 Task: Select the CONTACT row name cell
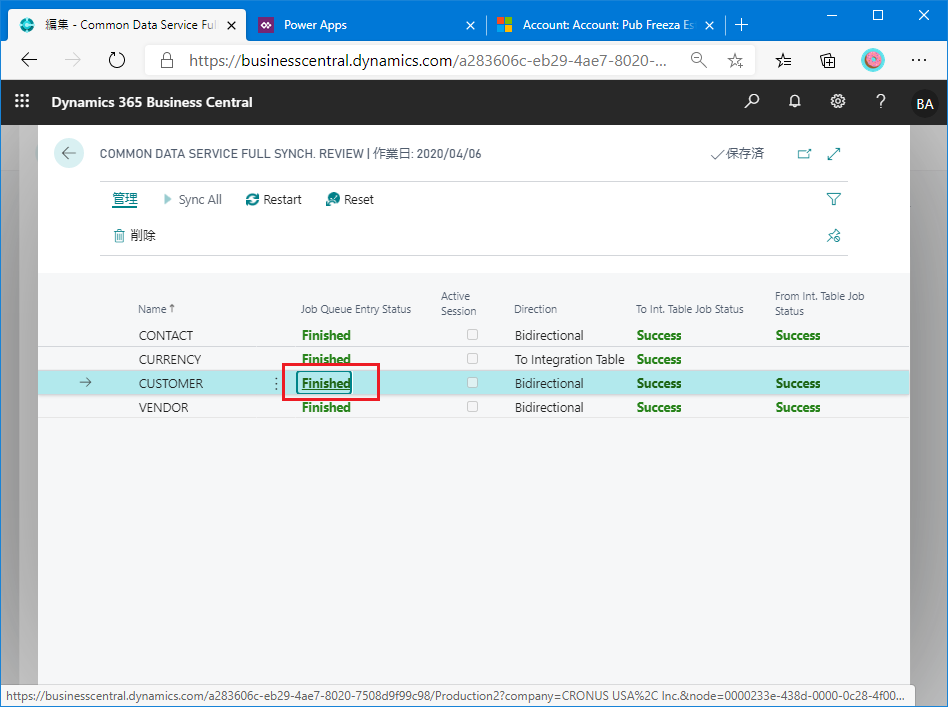click(x=166, y=335)
